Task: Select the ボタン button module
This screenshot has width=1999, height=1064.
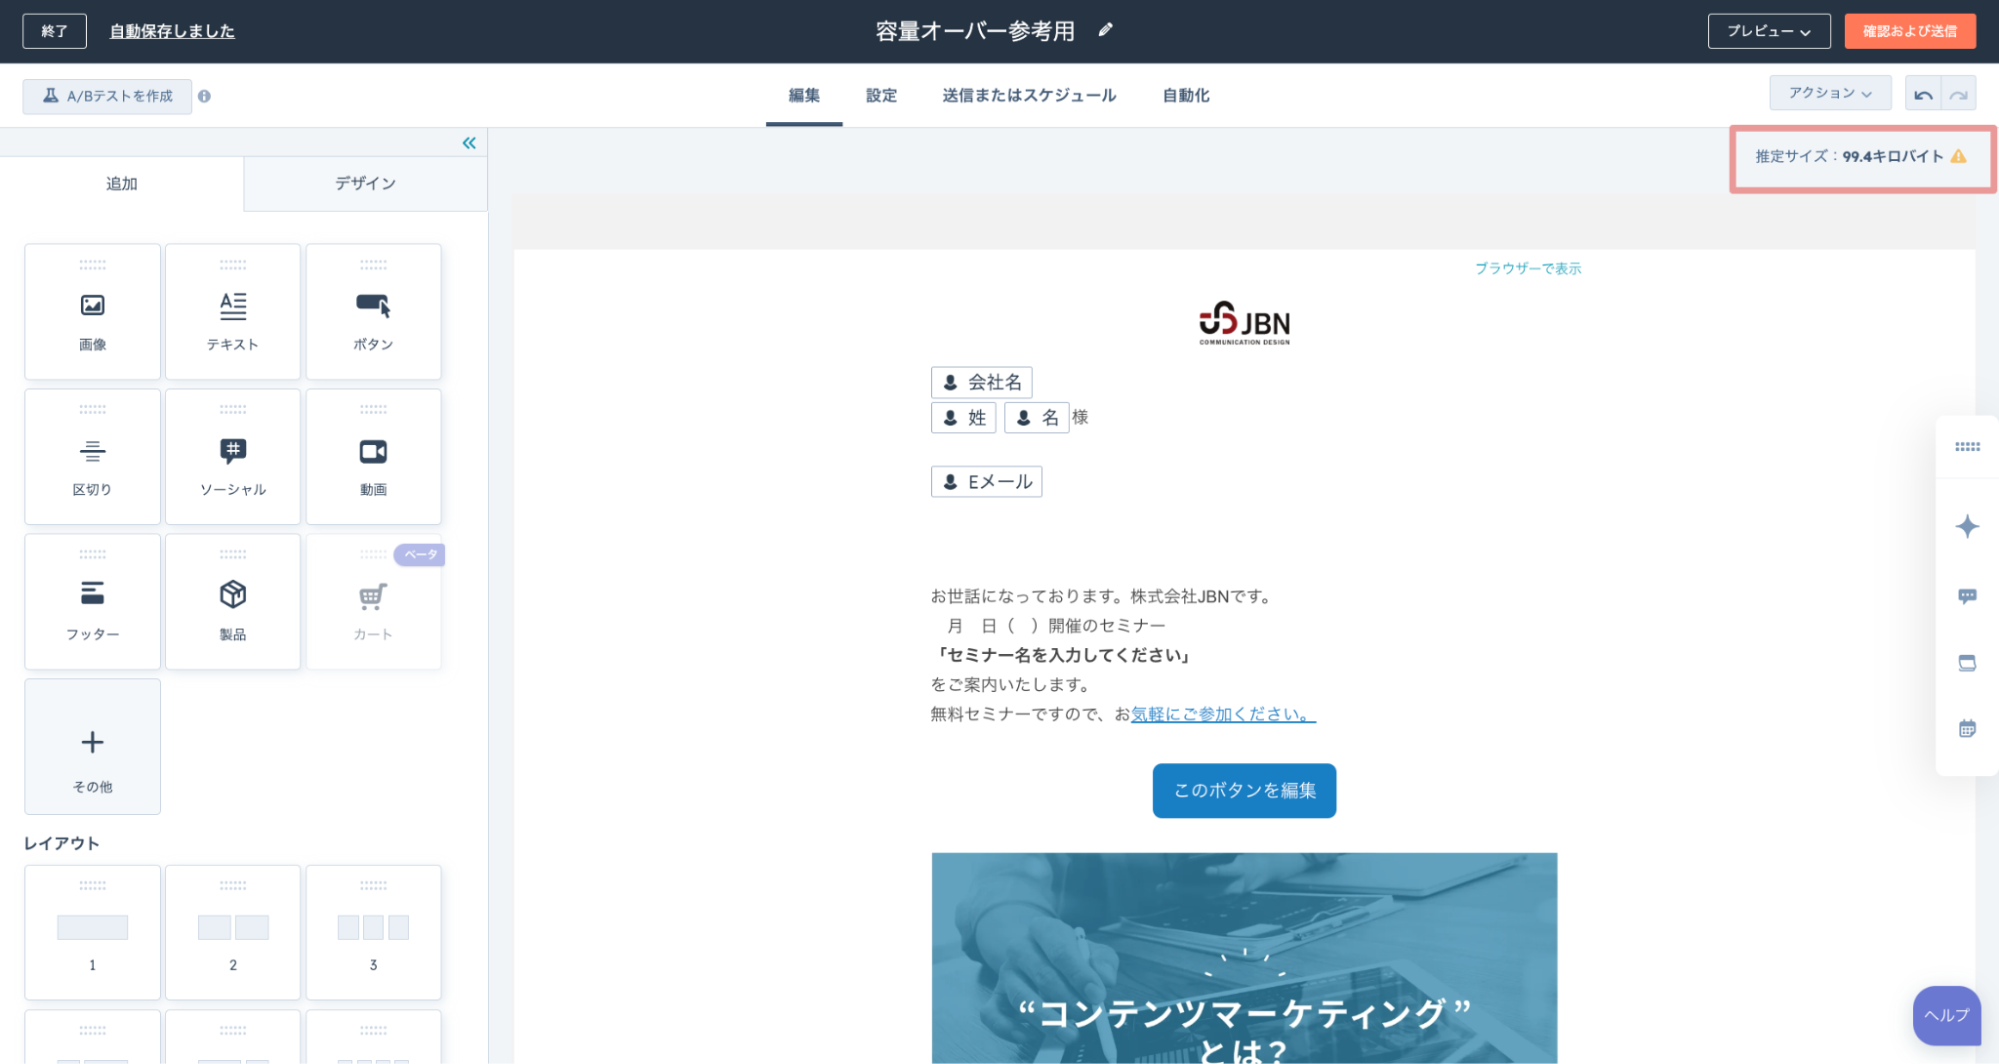Action: point(373,312)
